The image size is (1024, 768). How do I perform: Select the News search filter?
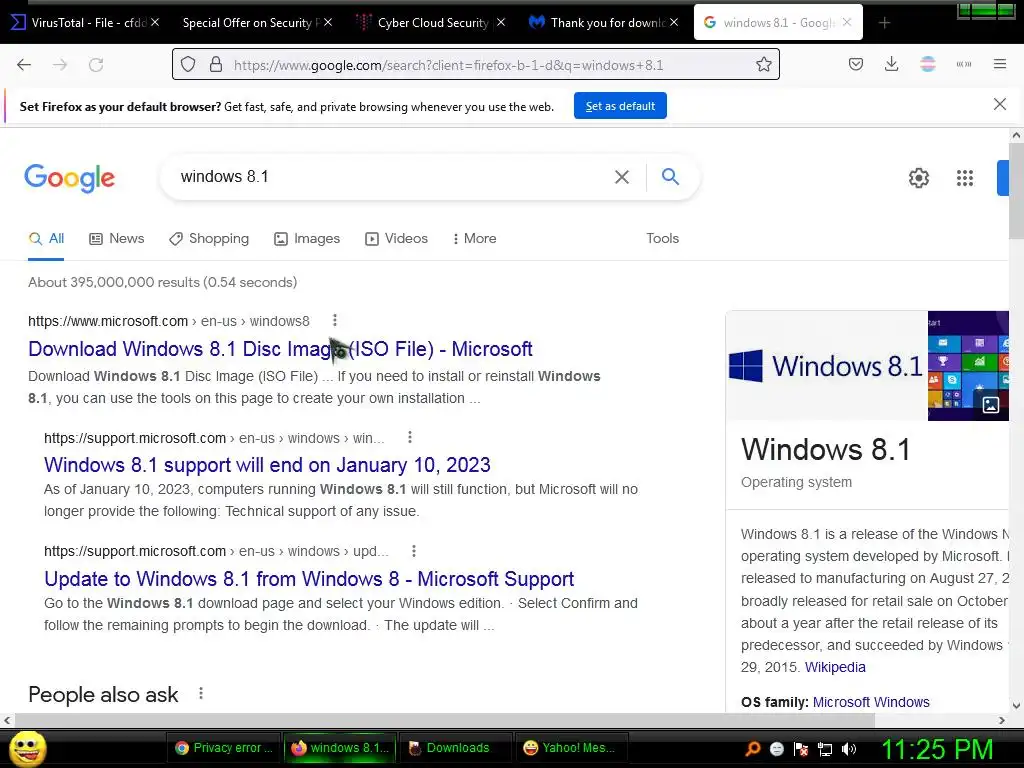tap(117, 238)
